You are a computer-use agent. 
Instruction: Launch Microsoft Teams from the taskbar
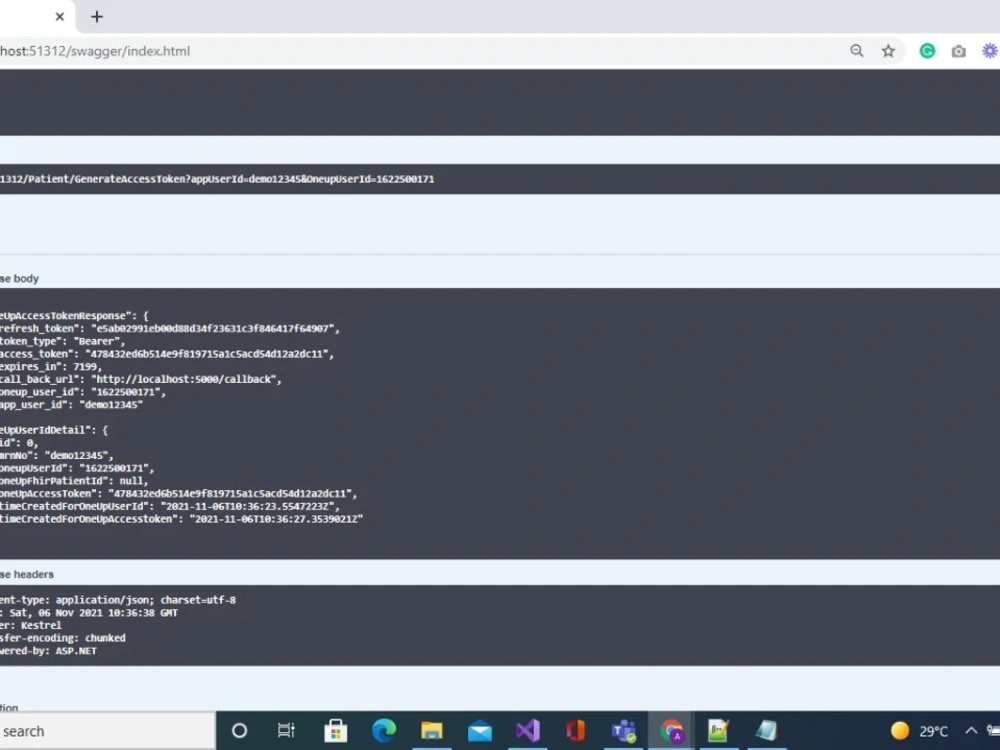tap(624, 730)
